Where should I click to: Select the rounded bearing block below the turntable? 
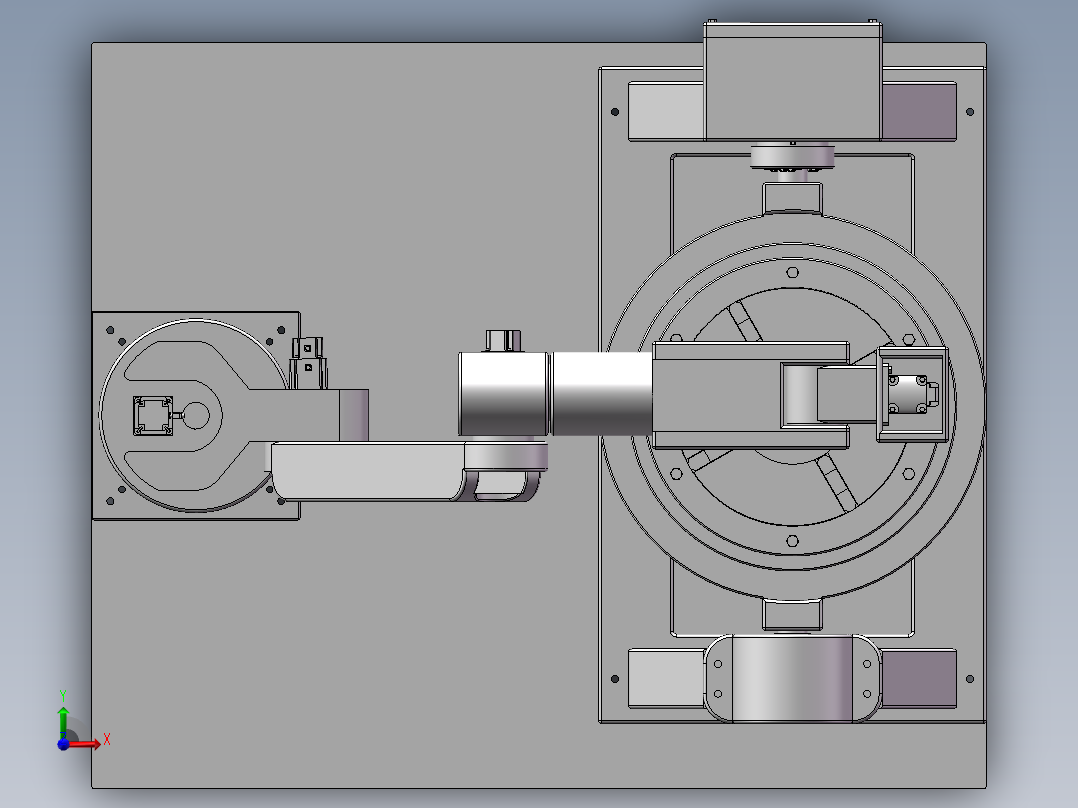pos(792,679)
